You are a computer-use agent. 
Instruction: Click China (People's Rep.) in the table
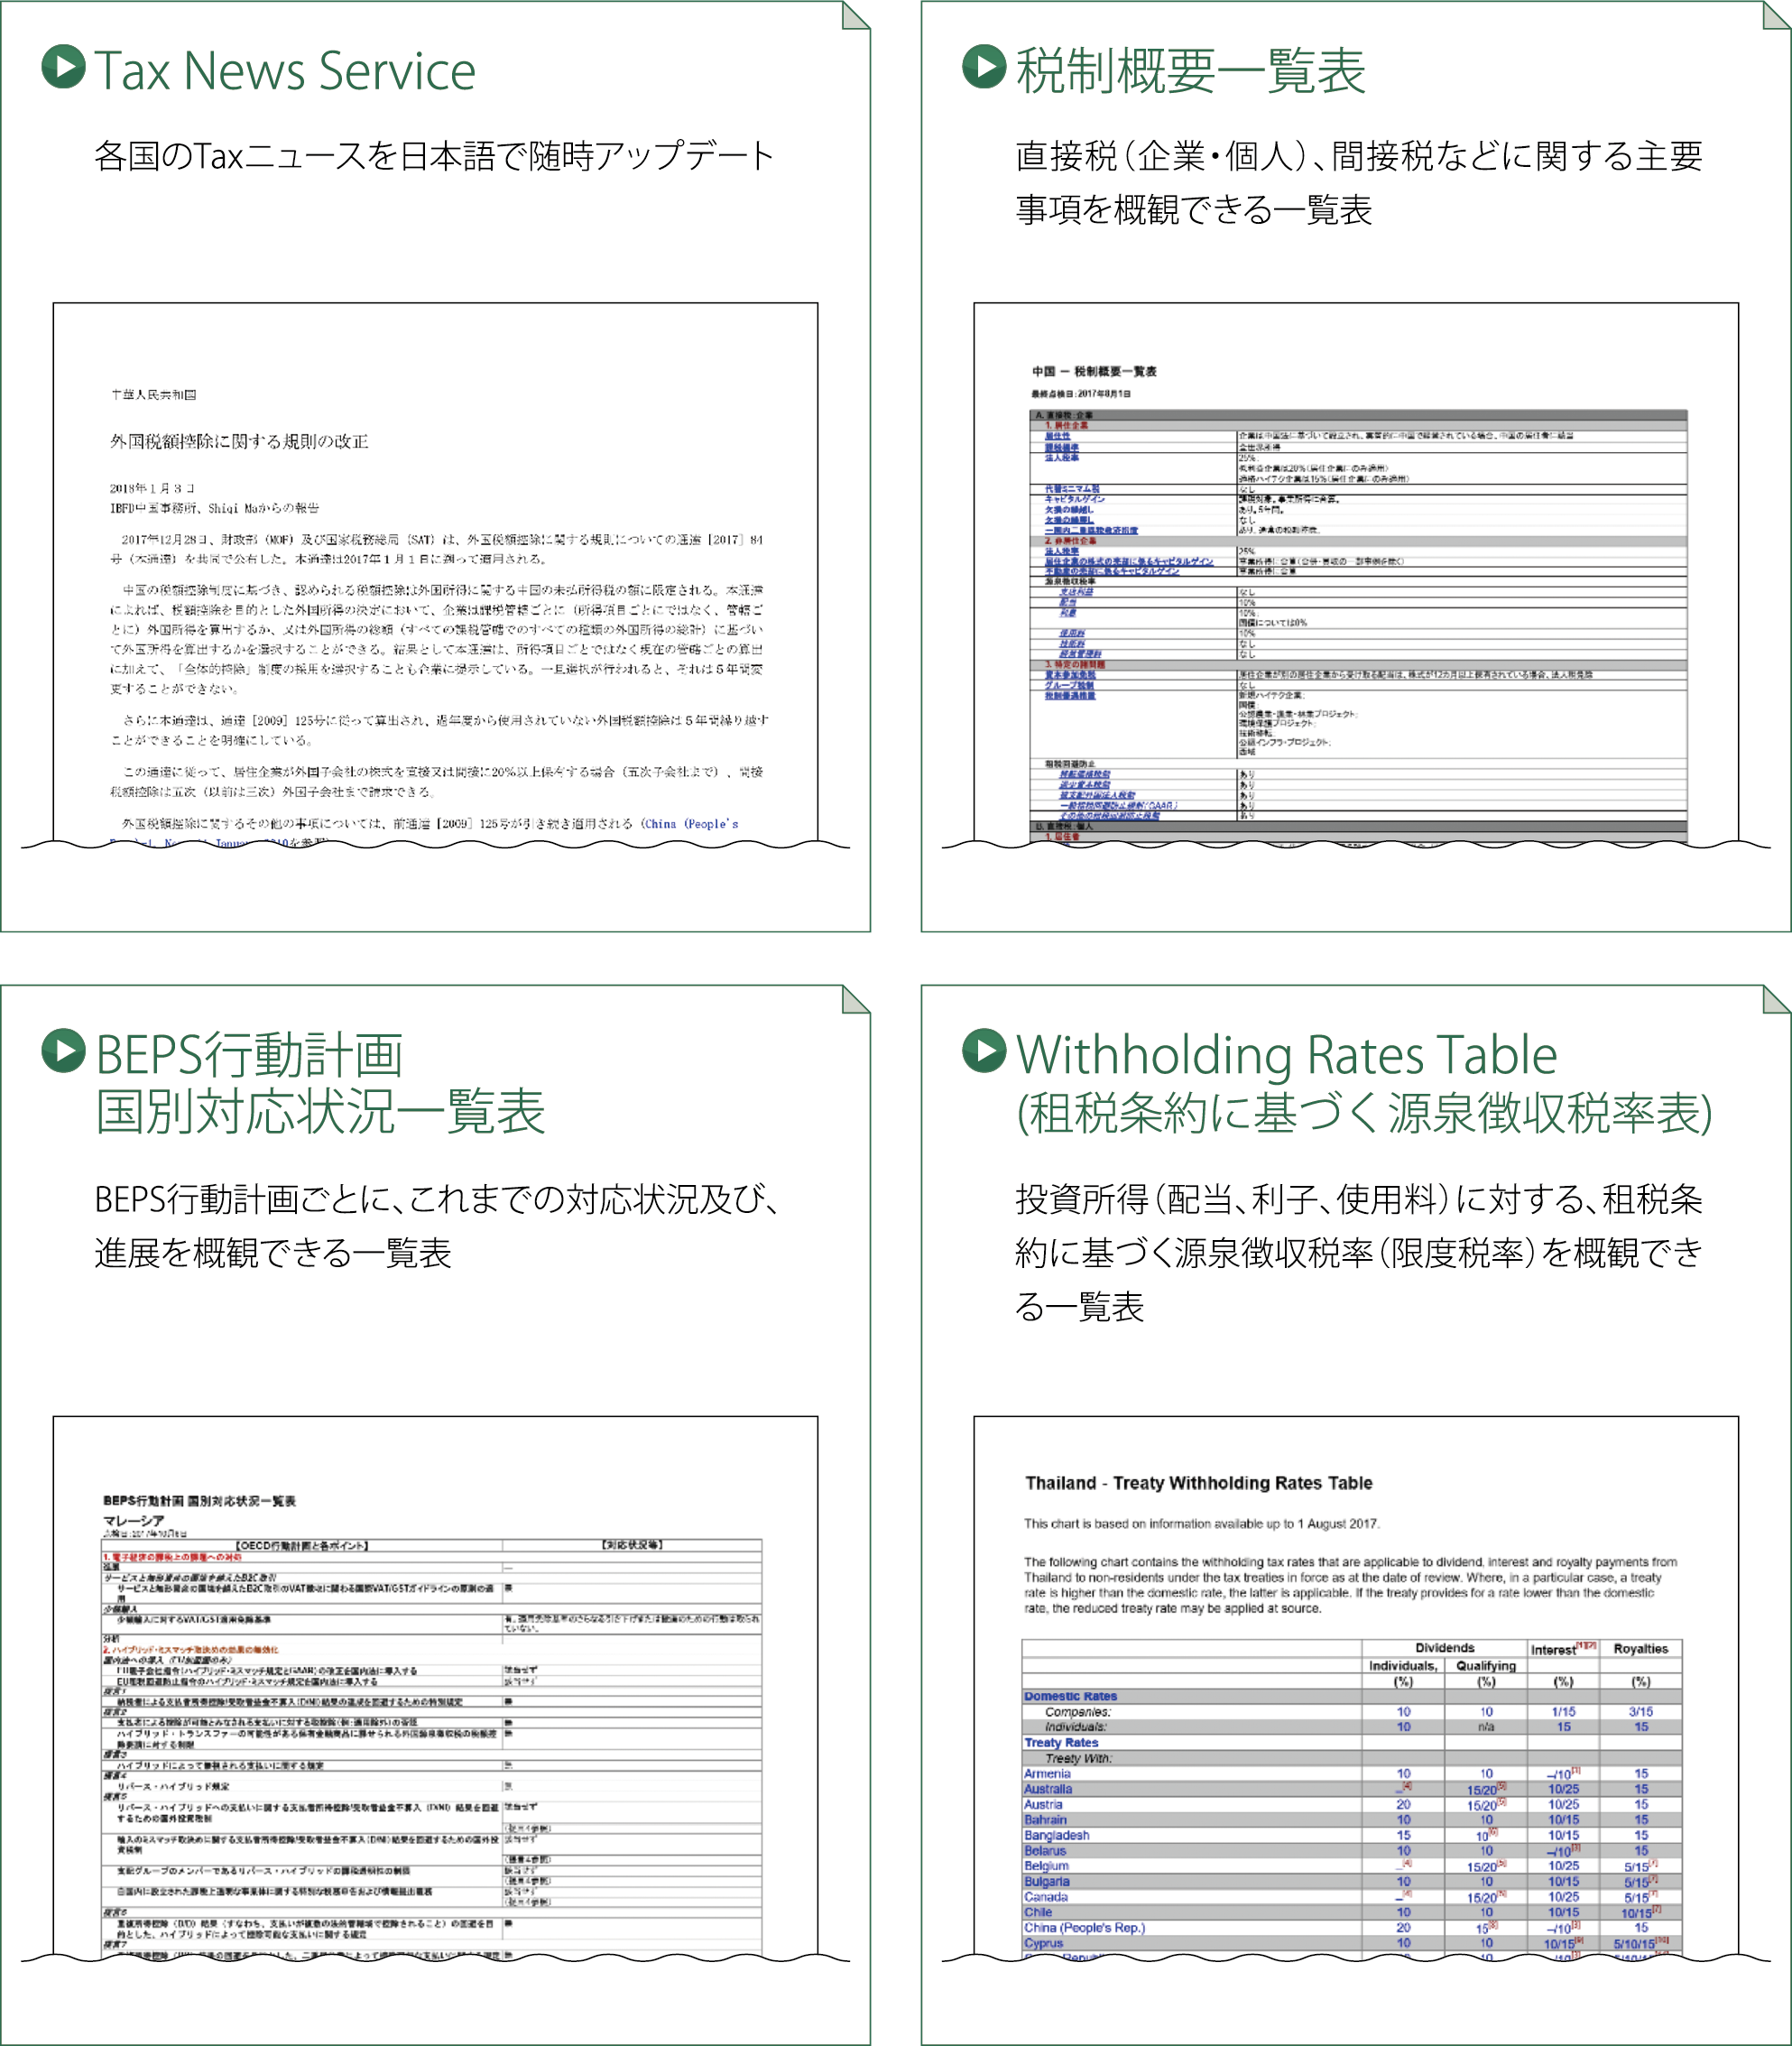[1084, 1927]
